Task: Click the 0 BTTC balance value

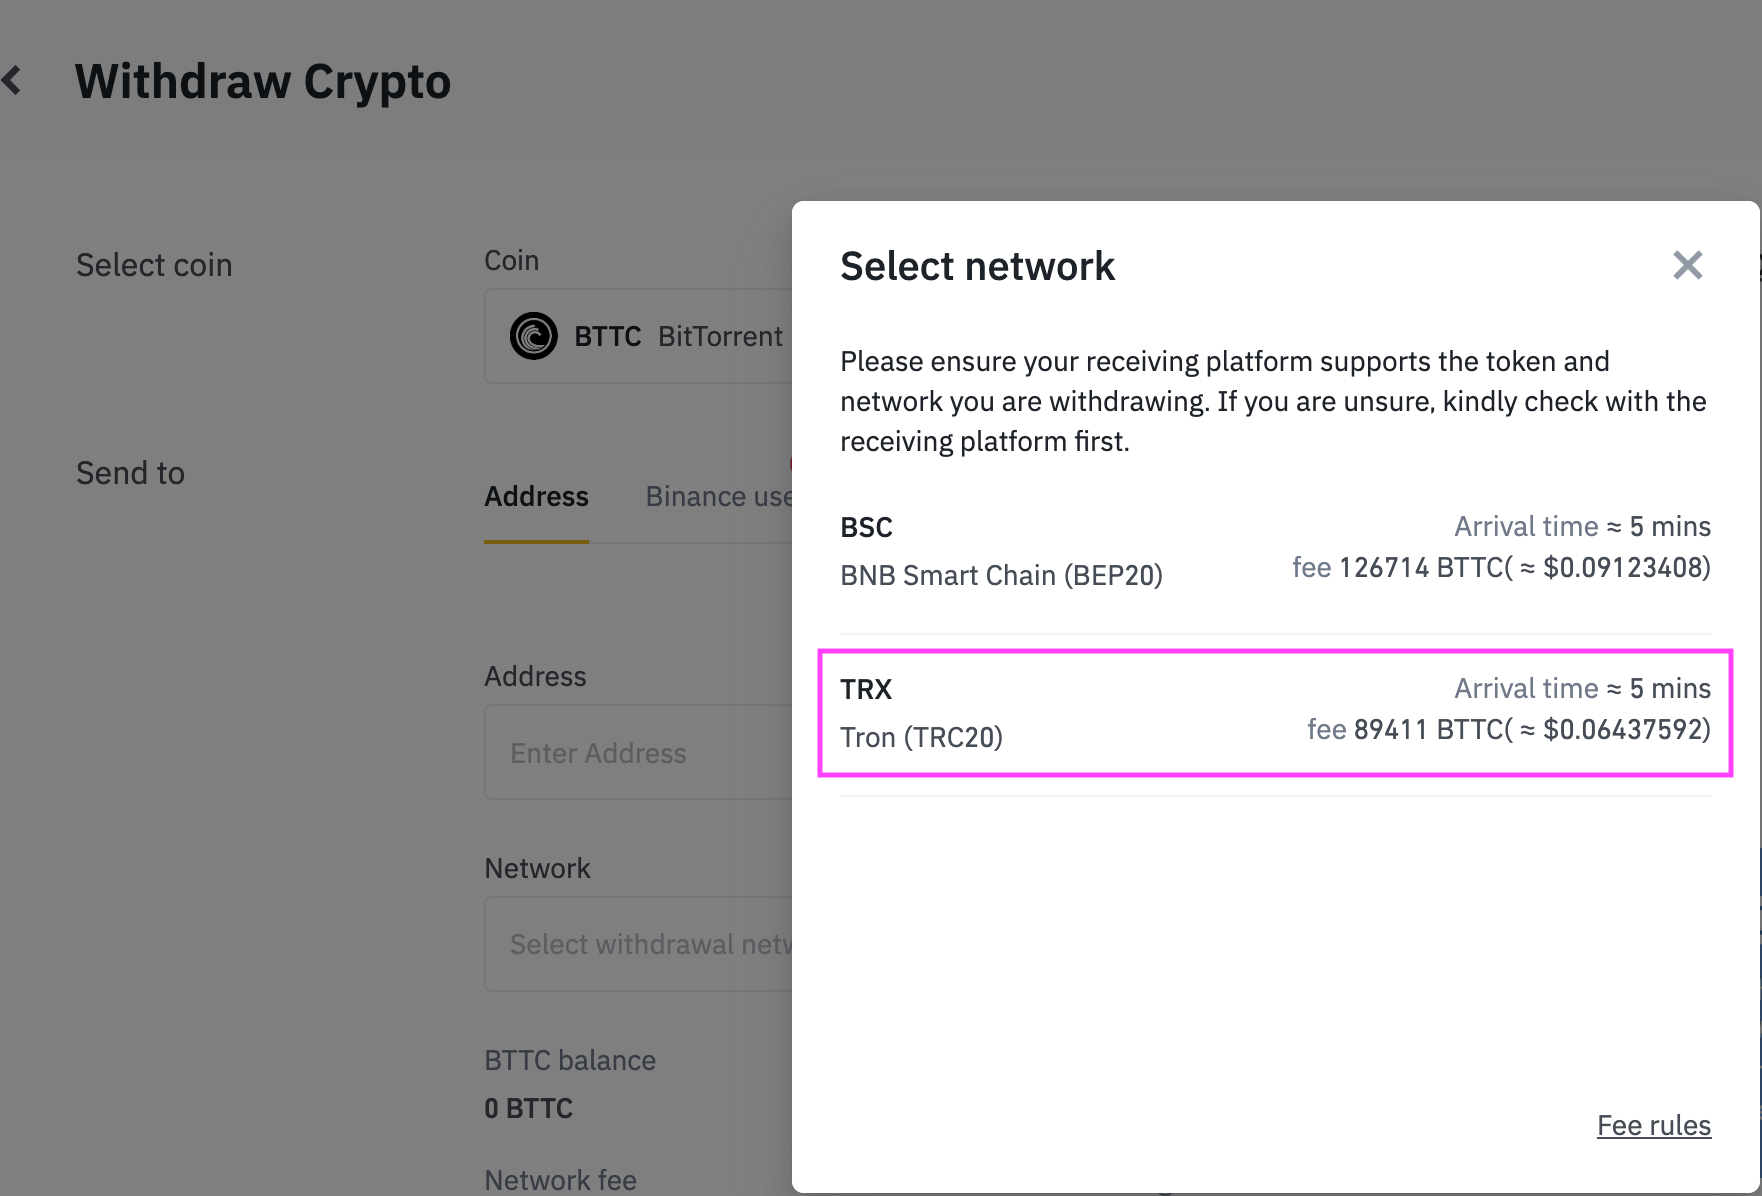Action: [528, 1108]
